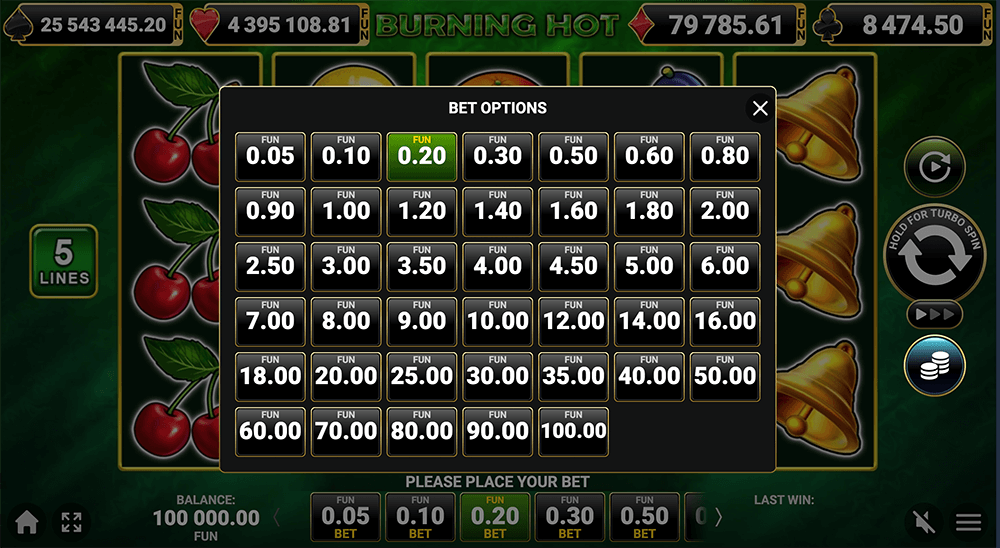Place 0.10 BET in bottom bar
The width and height of the screenshot is (1000, 548).
420,517
